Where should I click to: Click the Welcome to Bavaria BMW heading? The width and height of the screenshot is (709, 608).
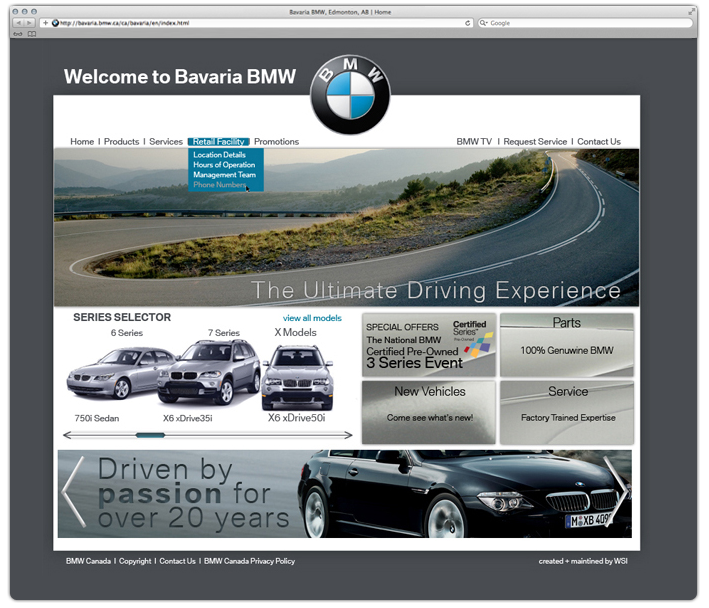pyautogui.click(x=180, y=76)
